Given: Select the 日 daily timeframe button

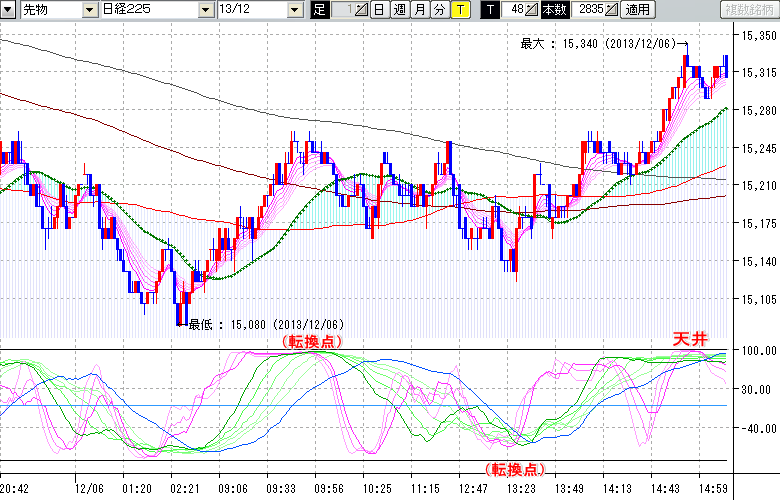Looking at the screenshot, I should click(379, 10).
